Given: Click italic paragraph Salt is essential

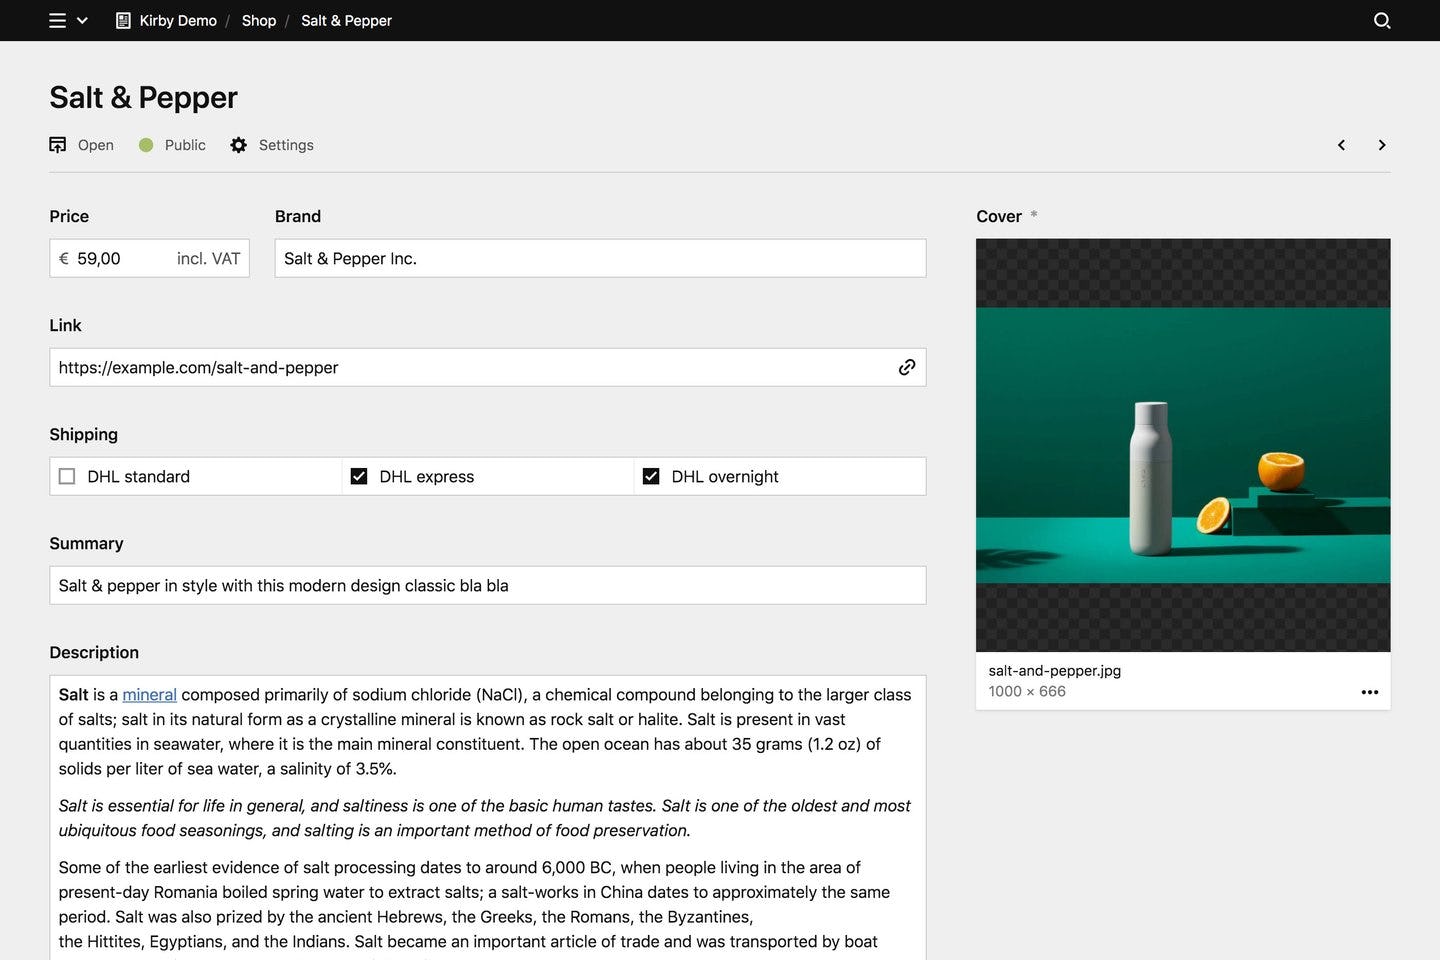Looking at the screenshot, I should (485, 818).
